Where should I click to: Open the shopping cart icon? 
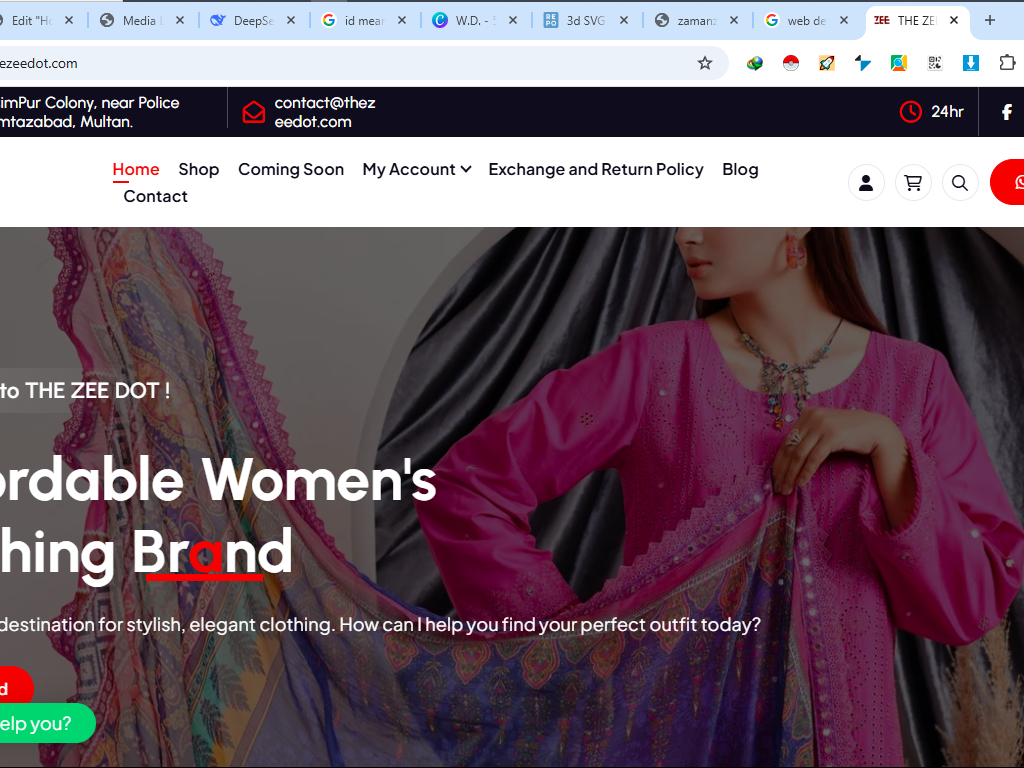(x=913, y=183)
